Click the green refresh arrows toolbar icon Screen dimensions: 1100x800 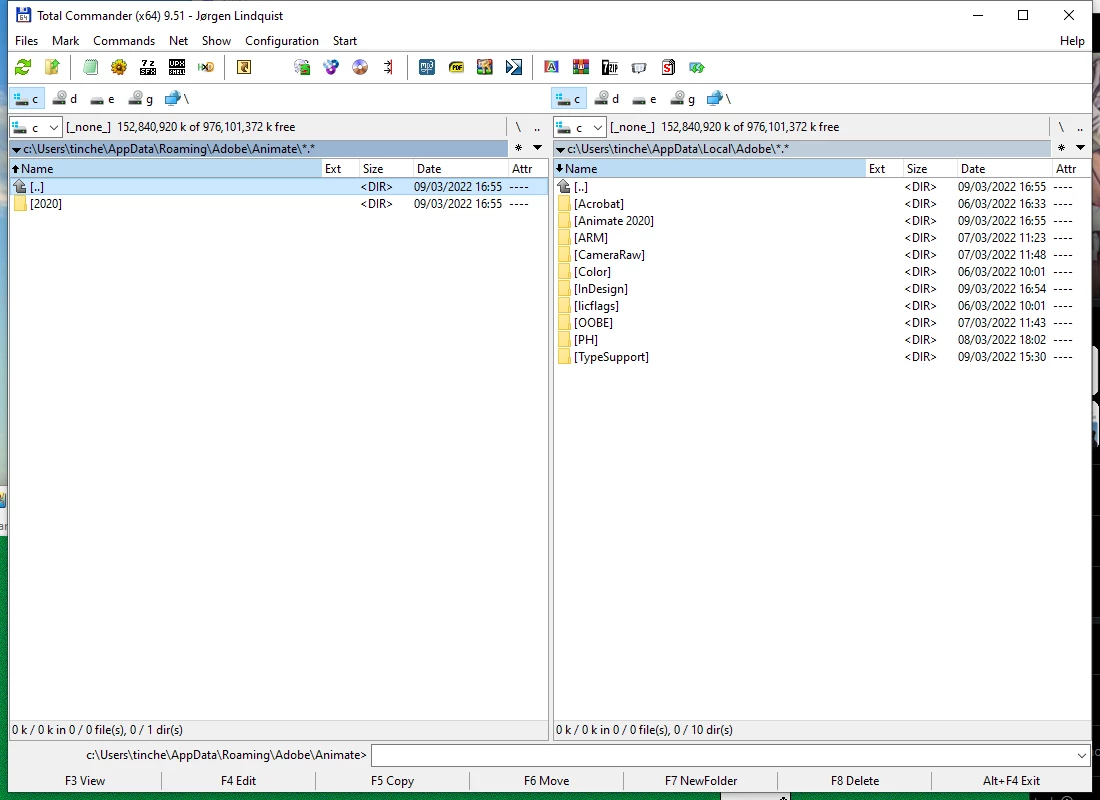point(23,67)
